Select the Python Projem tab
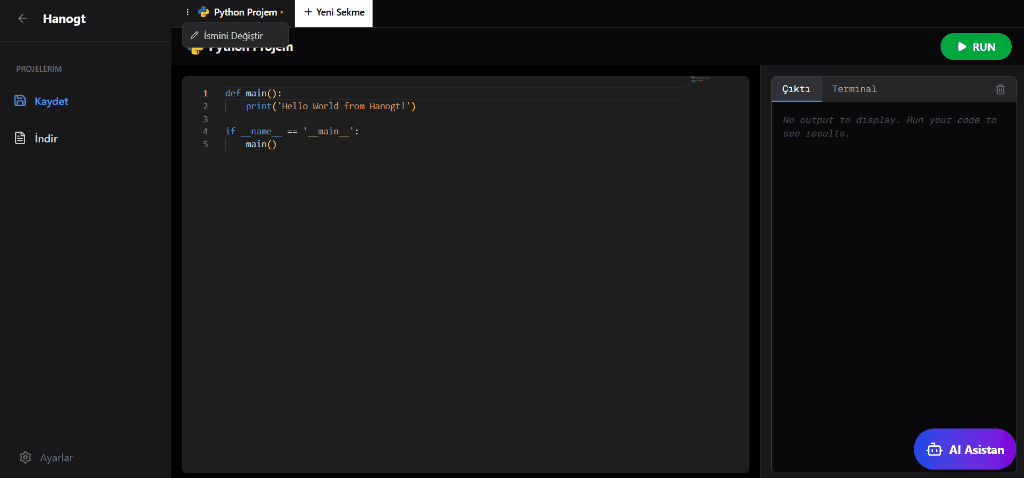1024x478 pixels. [x=245, y=12]
